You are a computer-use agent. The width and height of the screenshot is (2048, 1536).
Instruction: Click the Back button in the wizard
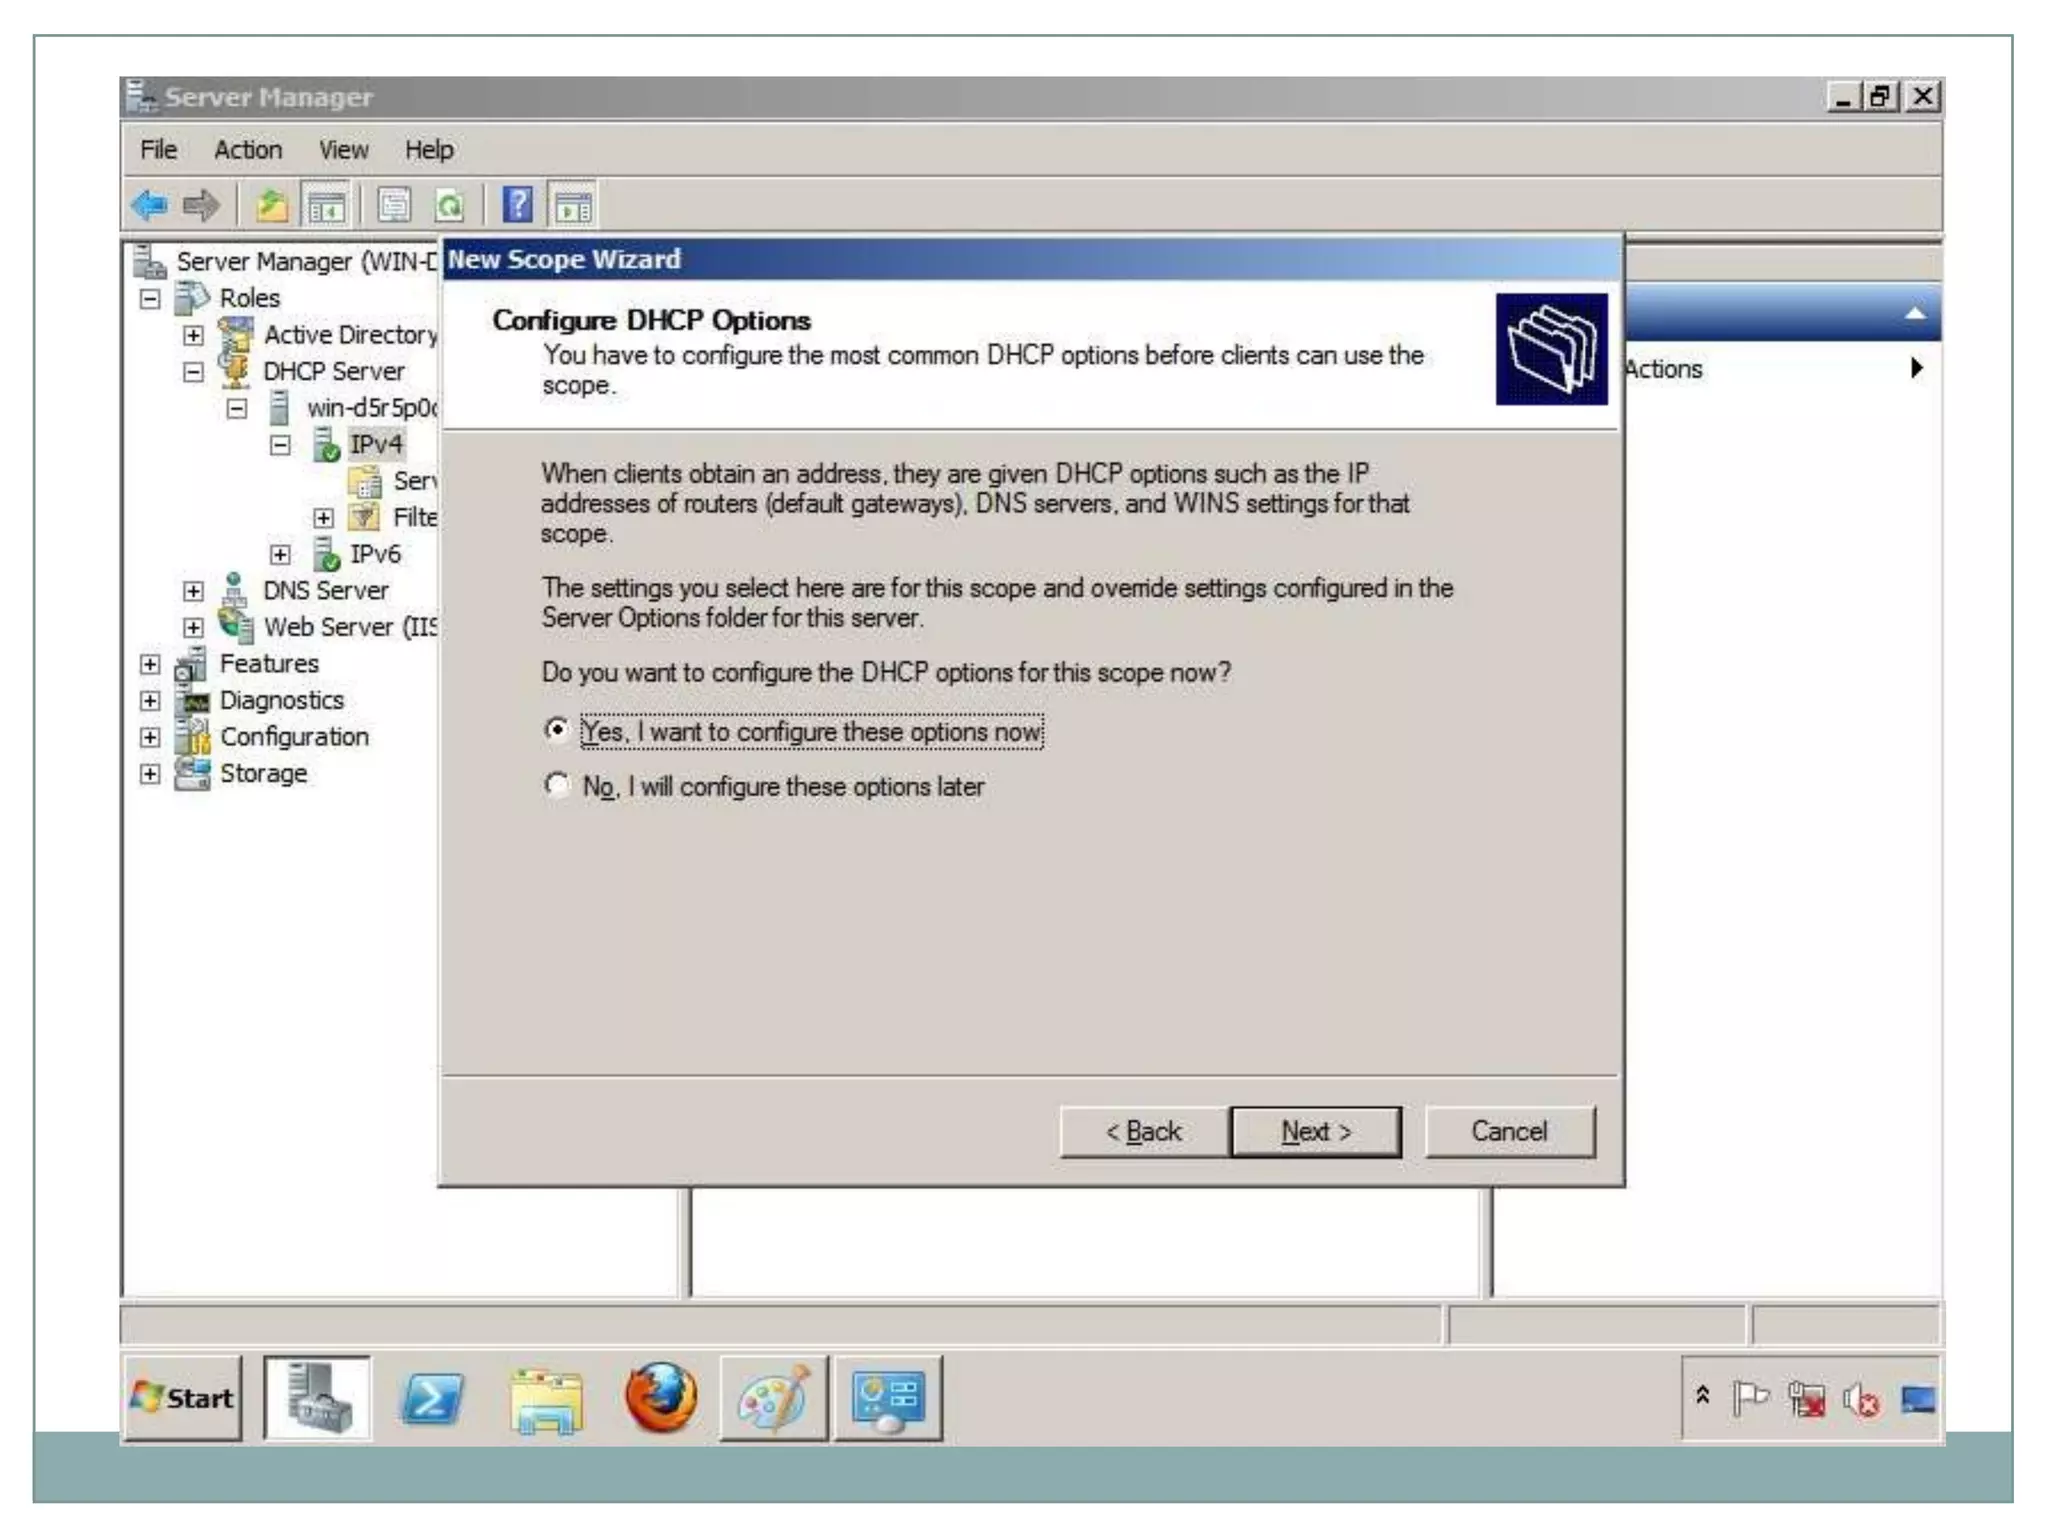(1144, 1131)
